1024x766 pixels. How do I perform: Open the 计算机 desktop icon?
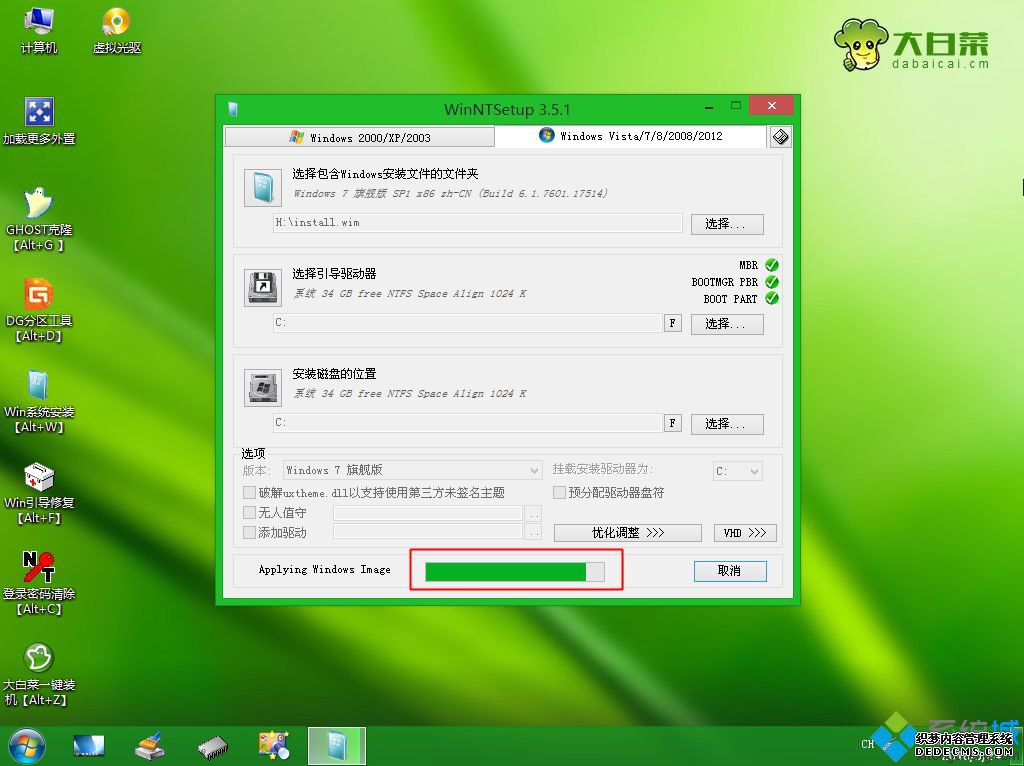[x=39, y=30]
